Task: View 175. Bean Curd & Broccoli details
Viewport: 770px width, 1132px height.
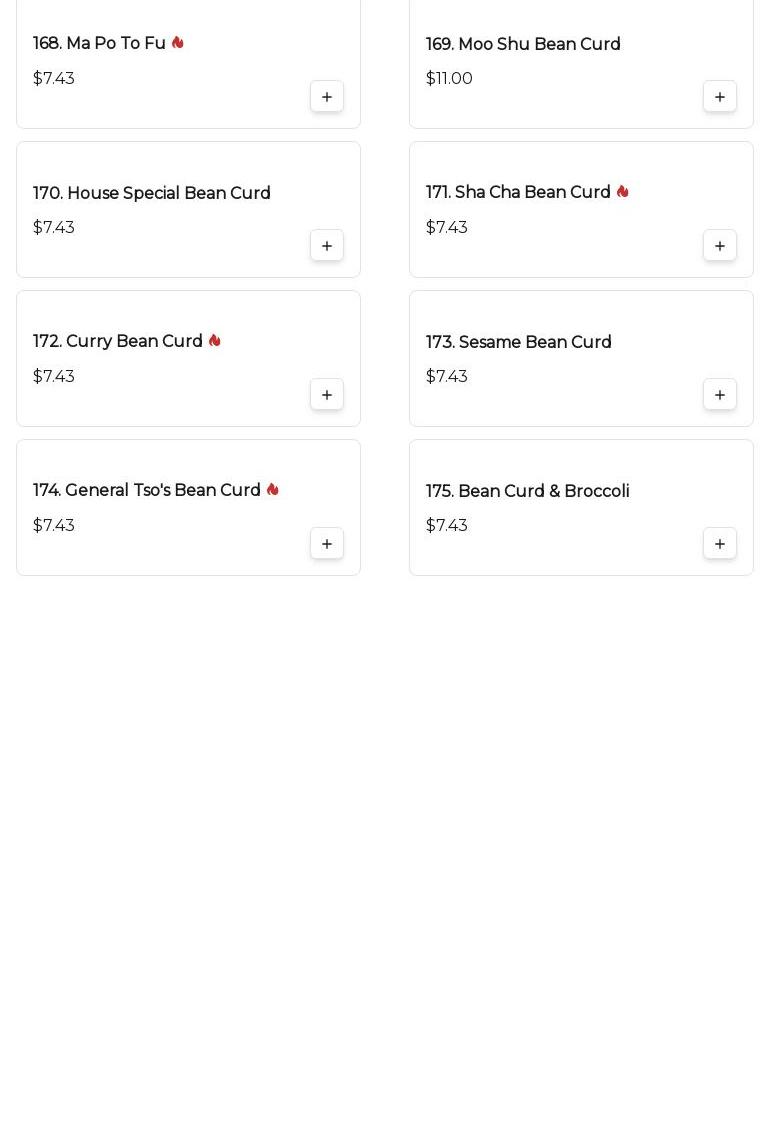Action: [x=528, y=491]
